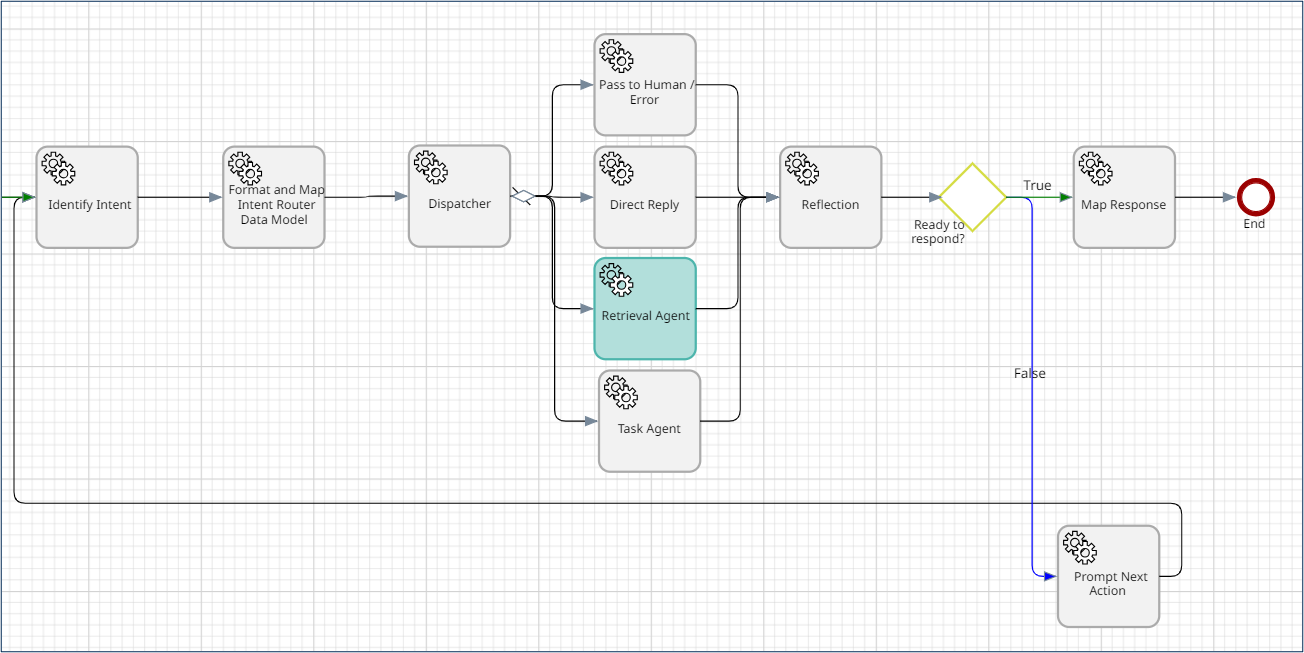Click the Ready to respond? gateway label
Screen dimensions: 1304x653
point(938,232)
